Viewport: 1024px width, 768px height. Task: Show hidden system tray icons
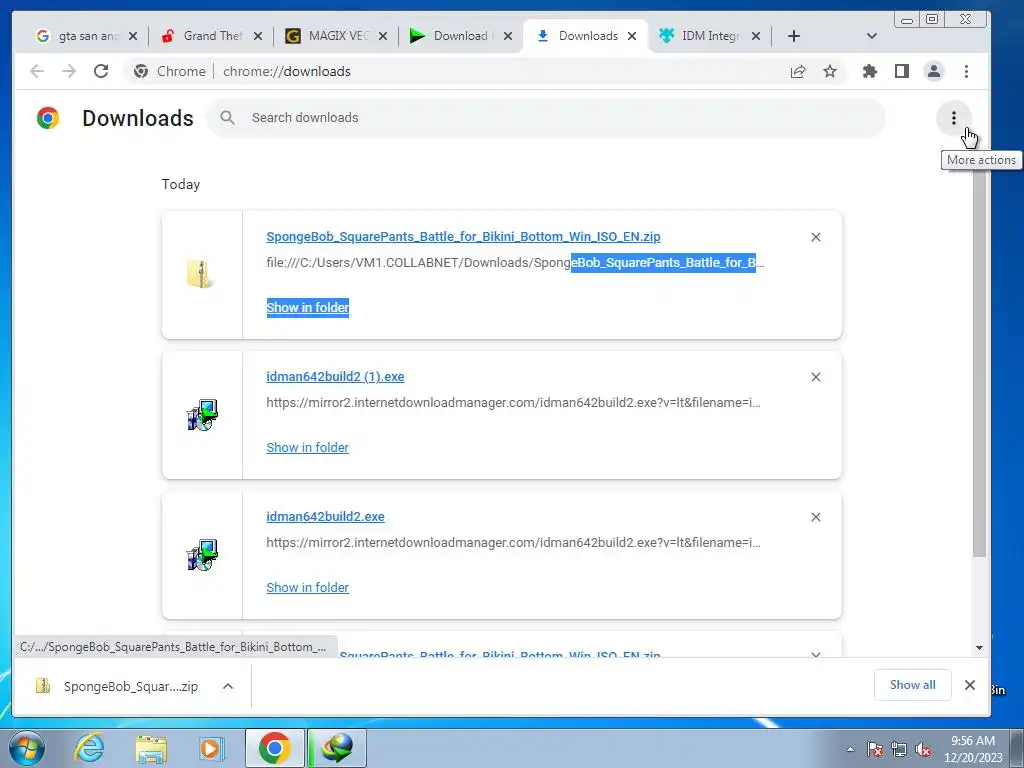coord(850,749)
